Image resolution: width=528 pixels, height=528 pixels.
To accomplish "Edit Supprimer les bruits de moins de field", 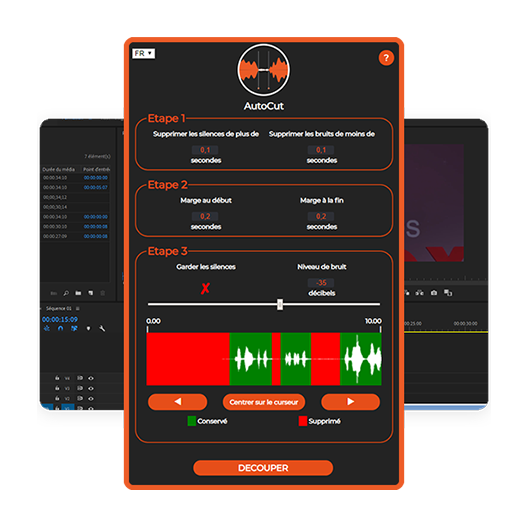I will tap(321, 150).
